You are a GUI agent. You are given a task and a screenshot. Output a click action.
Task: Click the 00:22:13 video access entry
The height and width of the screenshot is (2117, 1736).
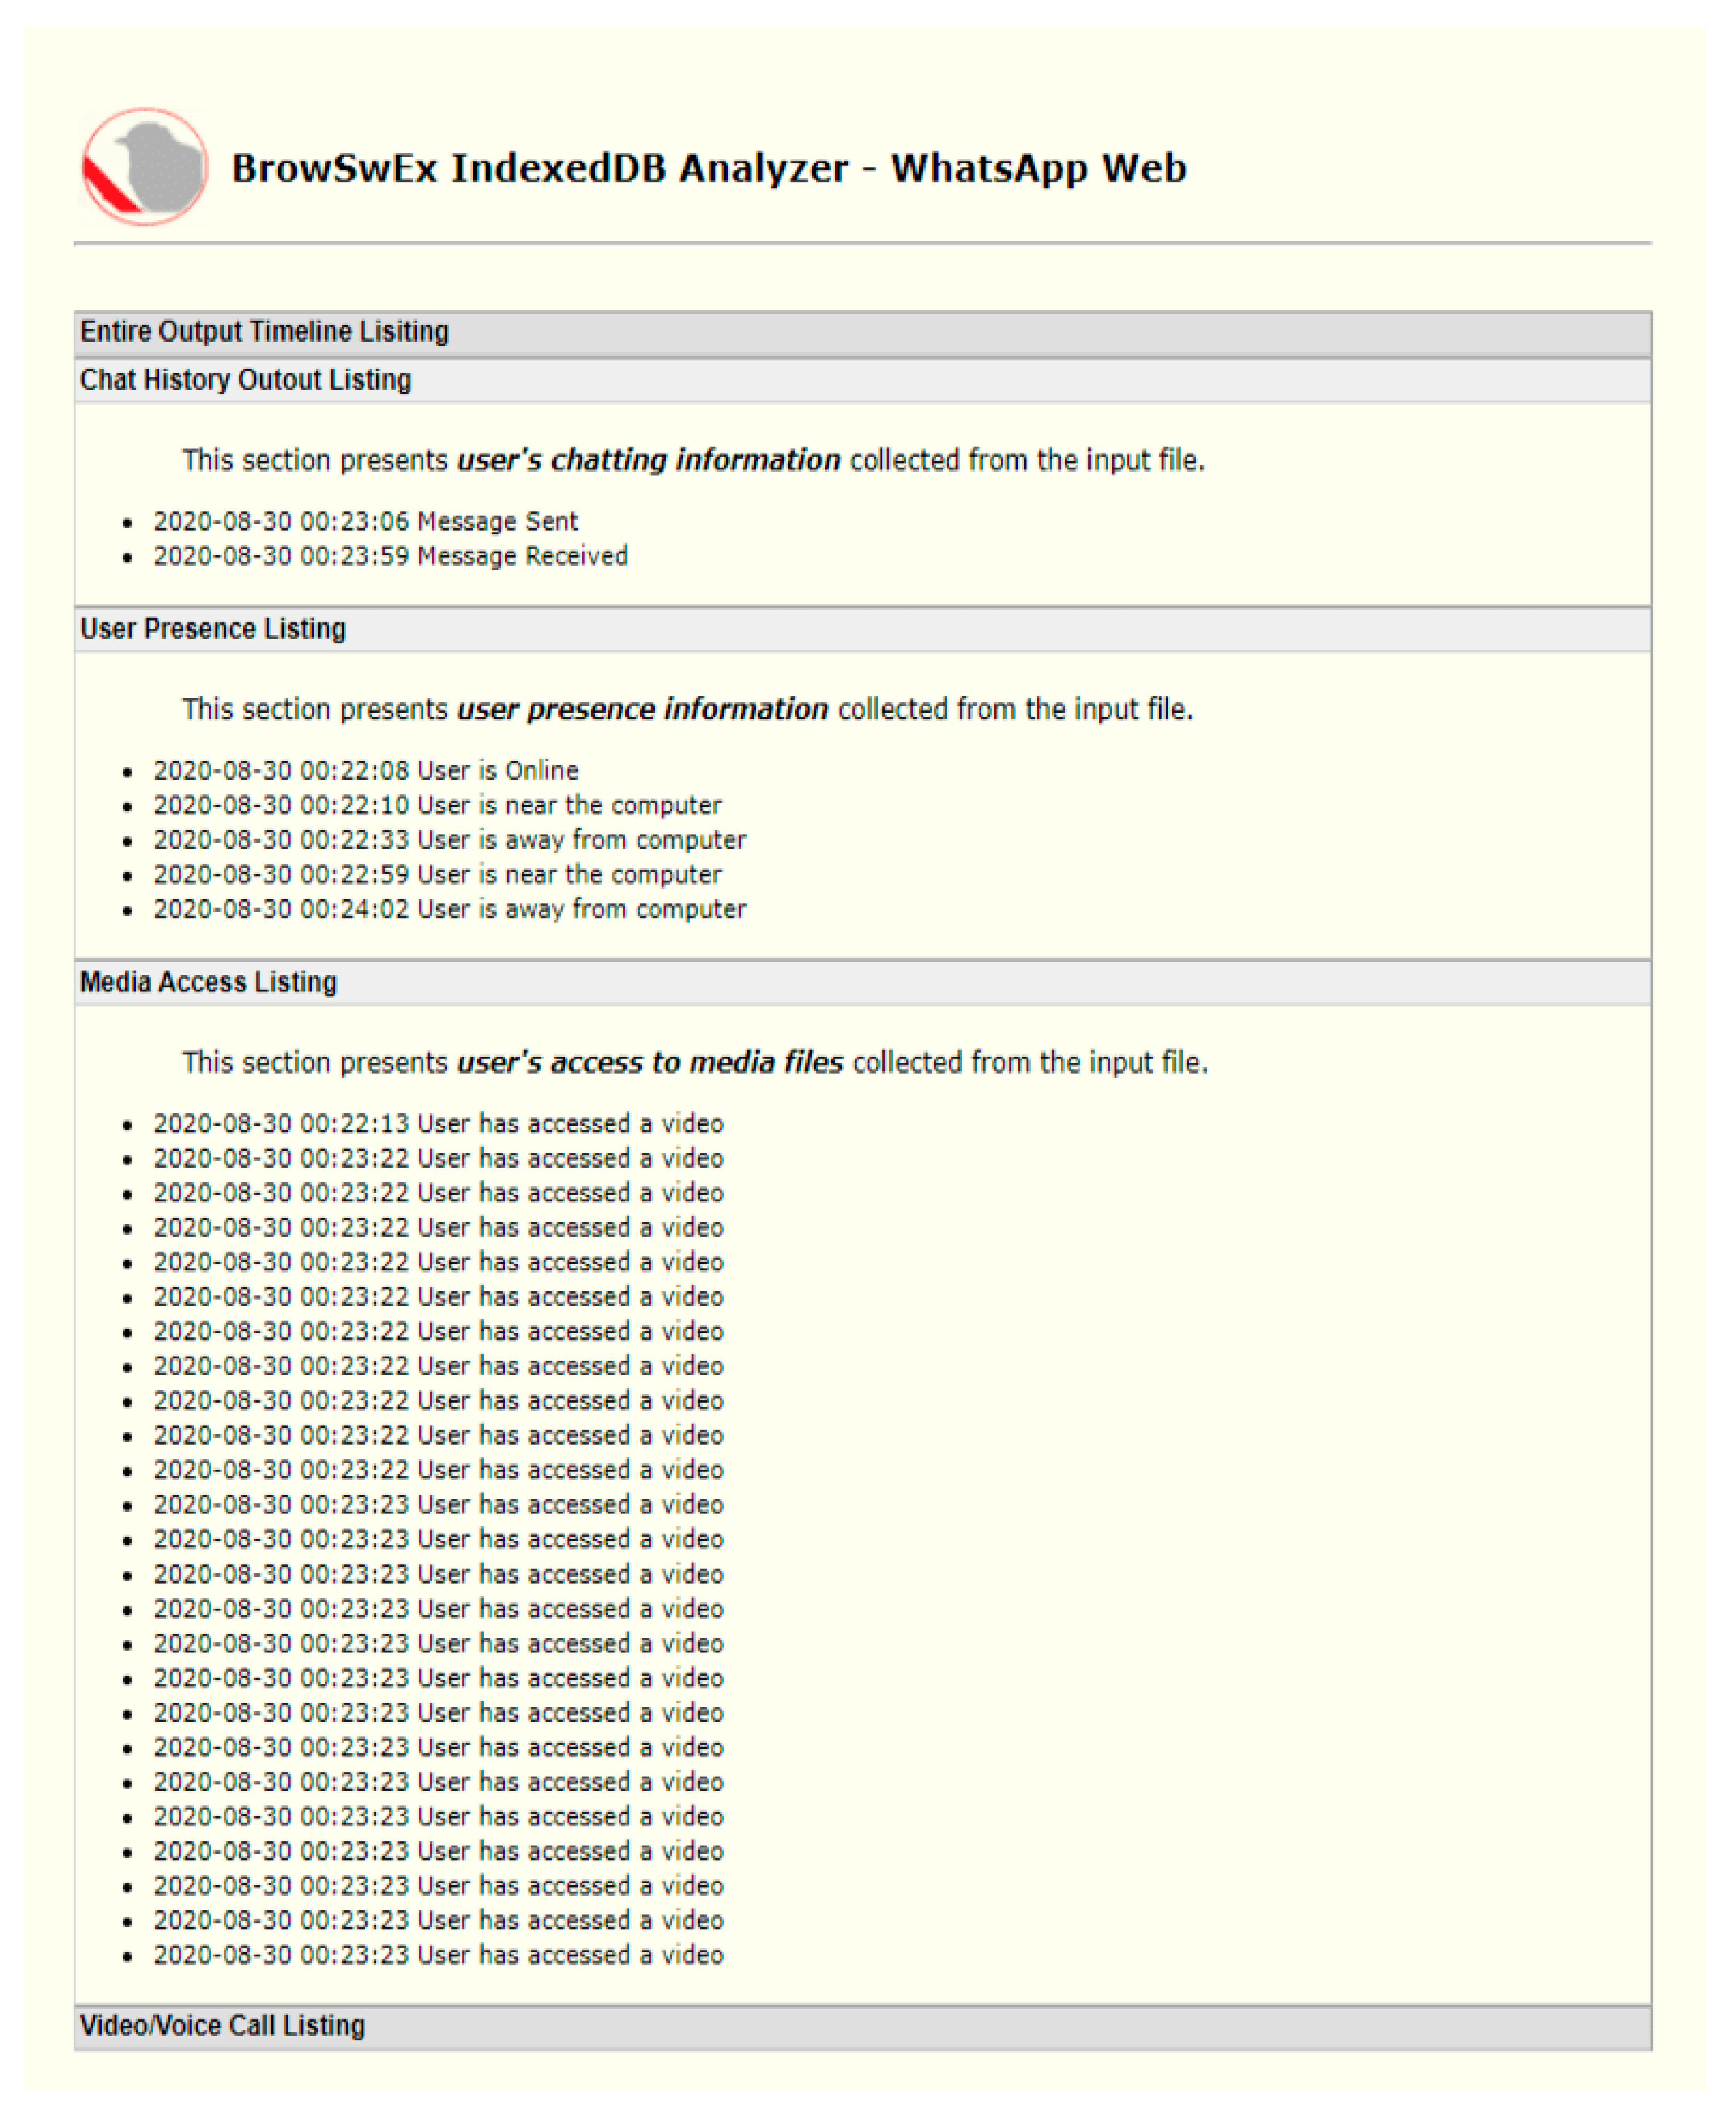point(438,1123)
